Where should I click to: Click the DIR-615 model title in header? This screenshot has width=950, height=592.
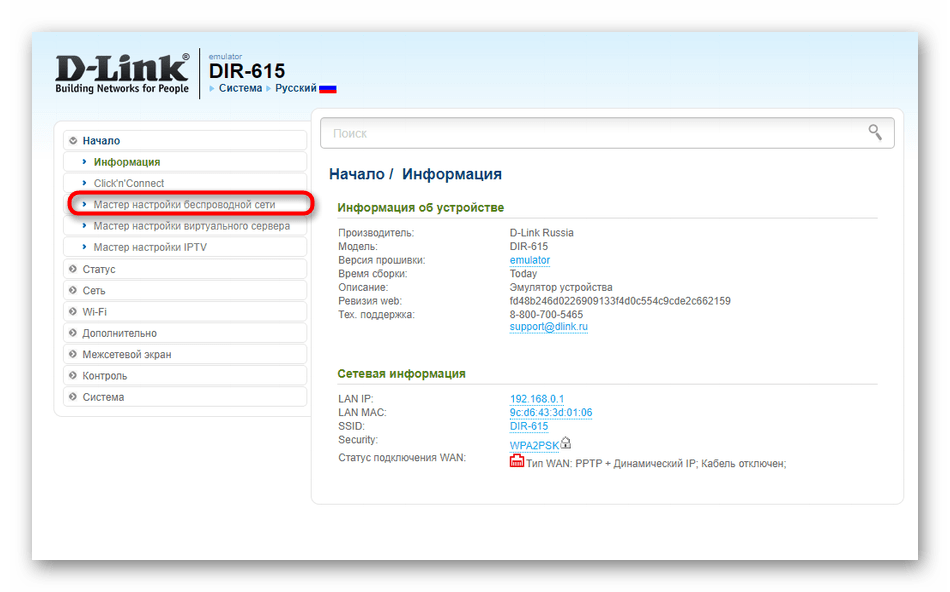point(247,71)
